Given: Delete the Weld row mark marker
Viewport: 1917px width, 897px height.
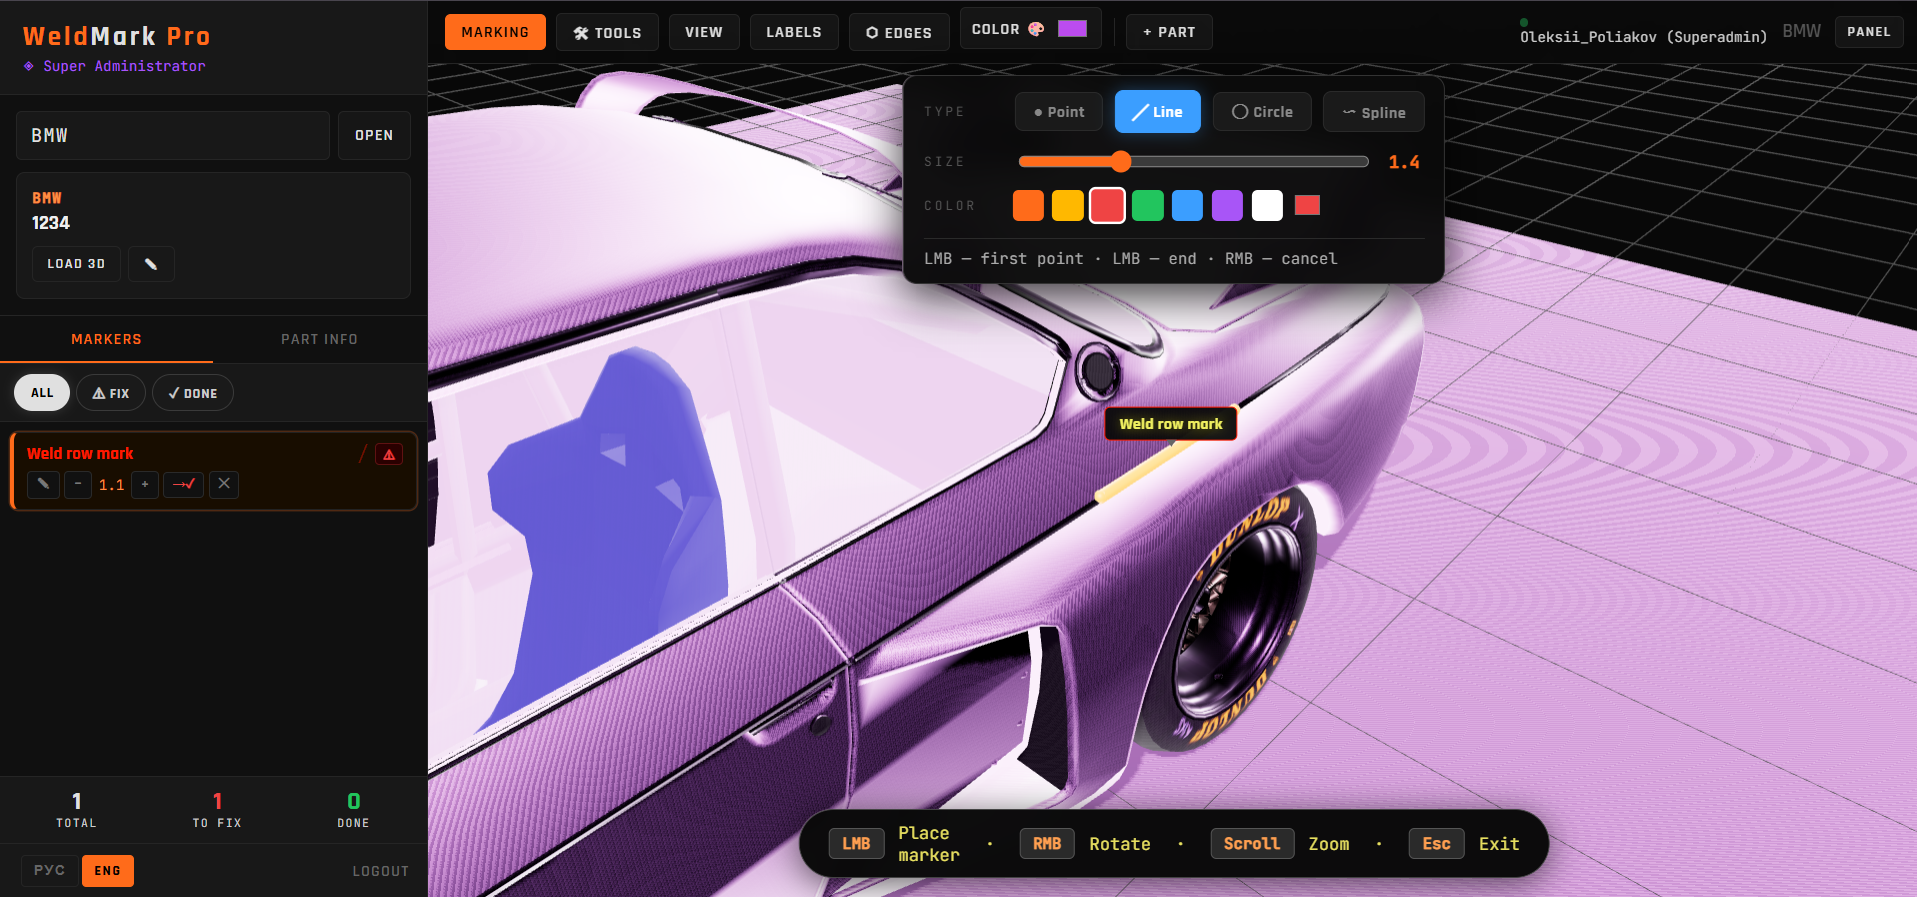Looking at the screenshot, I should [x=224, y=484].
